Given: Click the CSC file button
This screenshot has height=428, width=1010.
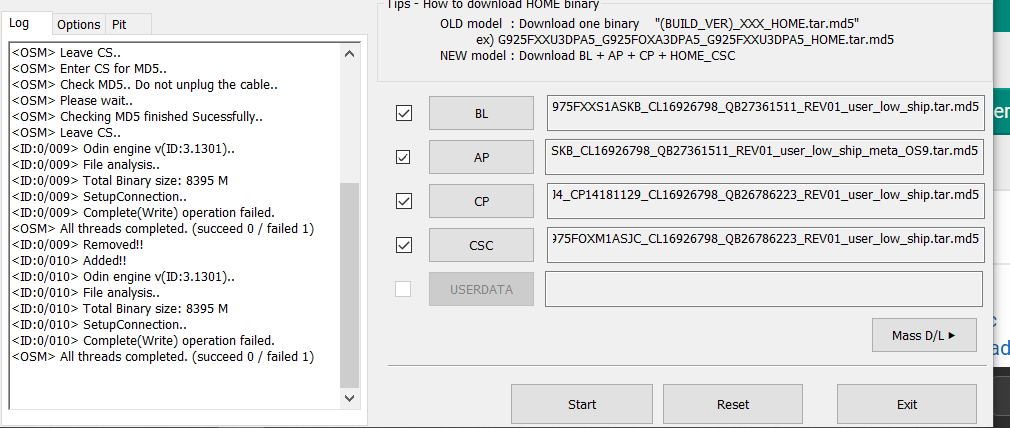Looking at the screenshot, I should pyautogui.click(x=481, y=245).
